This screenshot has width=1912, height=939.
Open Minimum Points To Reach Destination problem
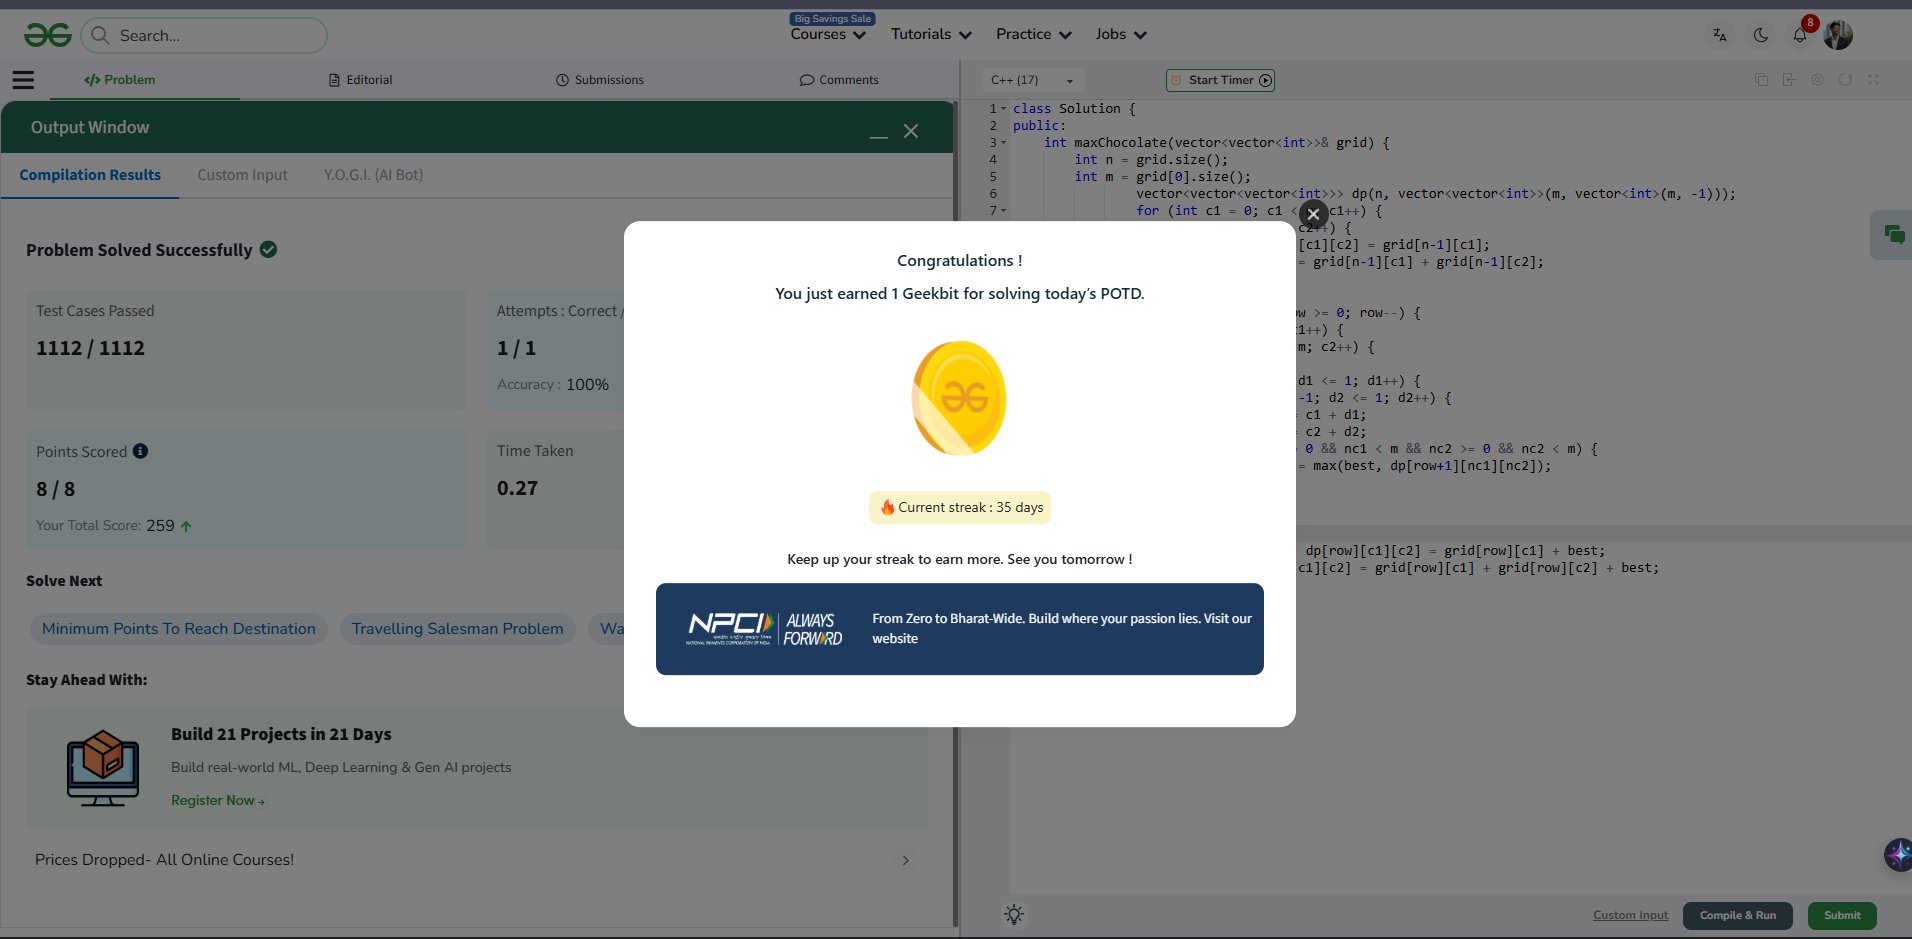[178, 629]
